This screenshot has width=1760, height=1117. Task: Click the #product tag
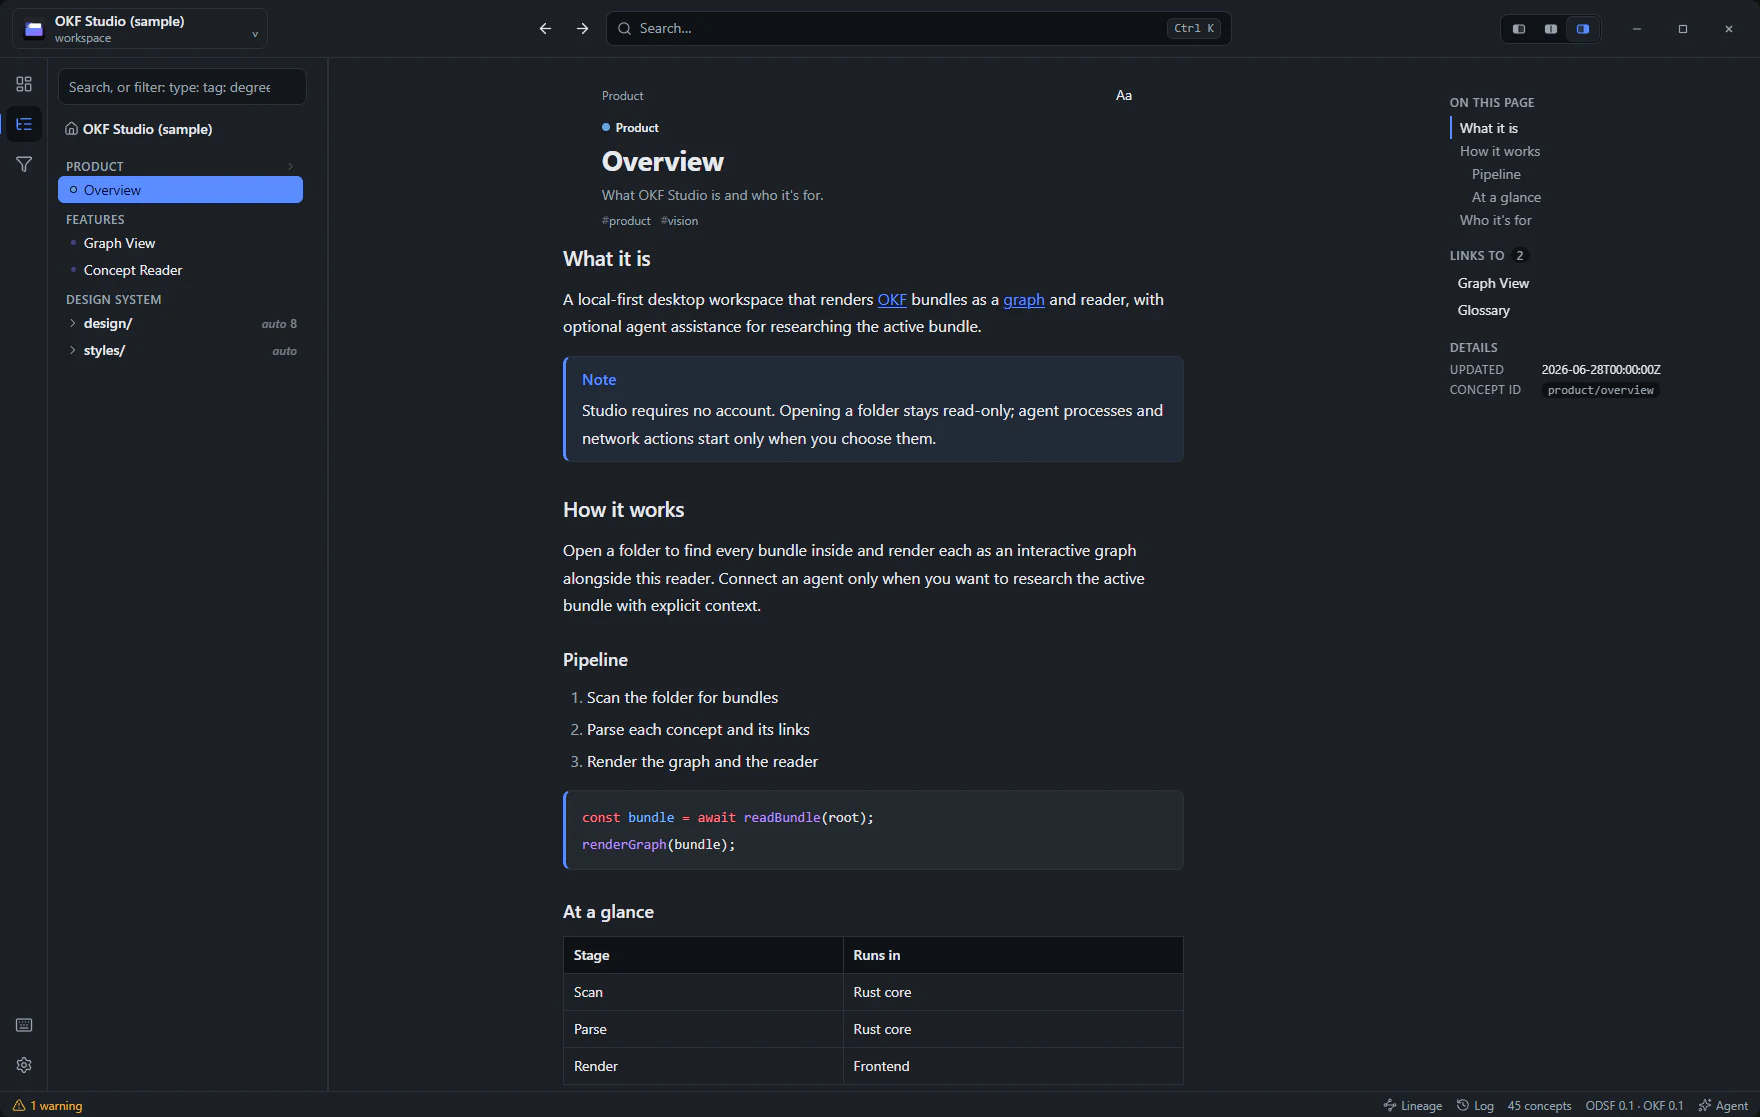626,221
